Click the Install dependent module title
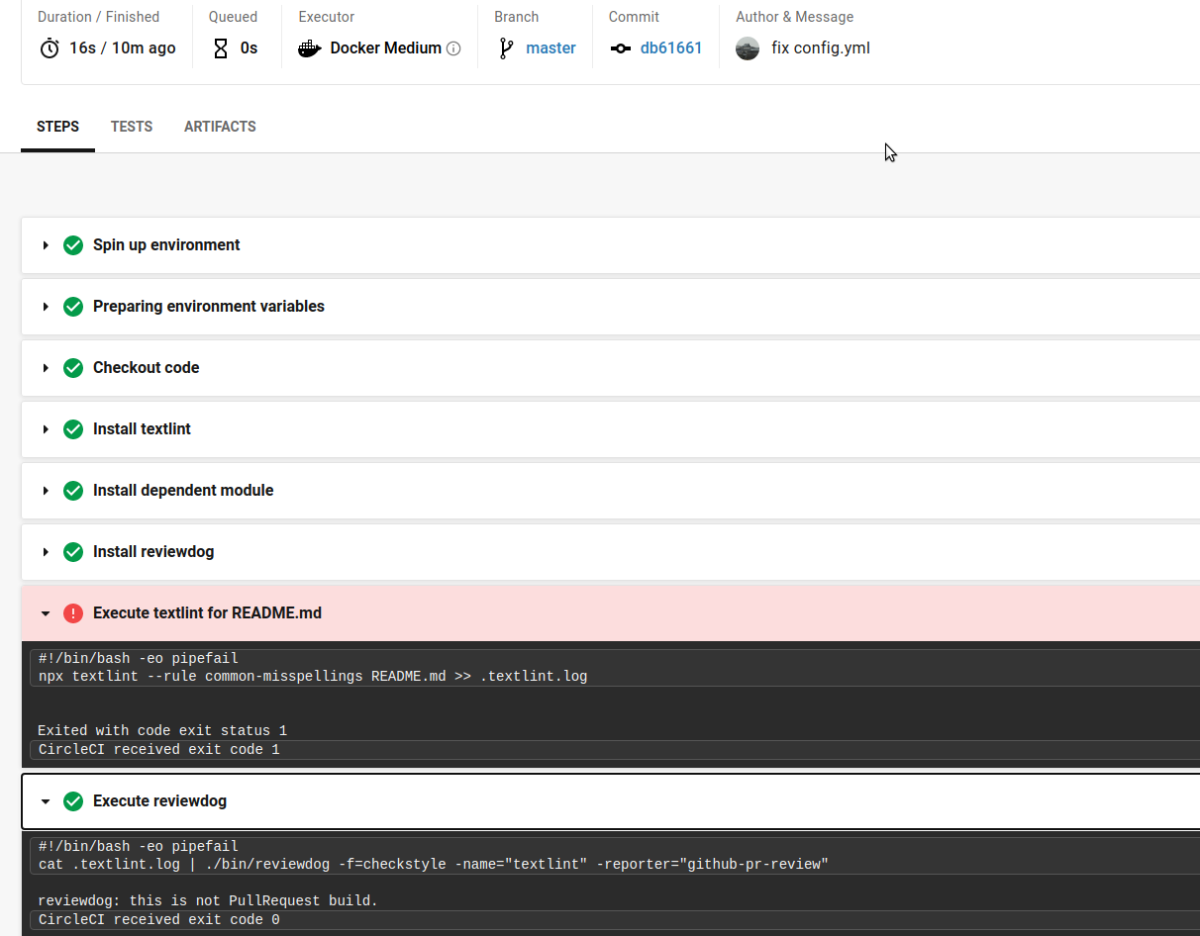1200x936 pixels. click(x=183, y=490)
